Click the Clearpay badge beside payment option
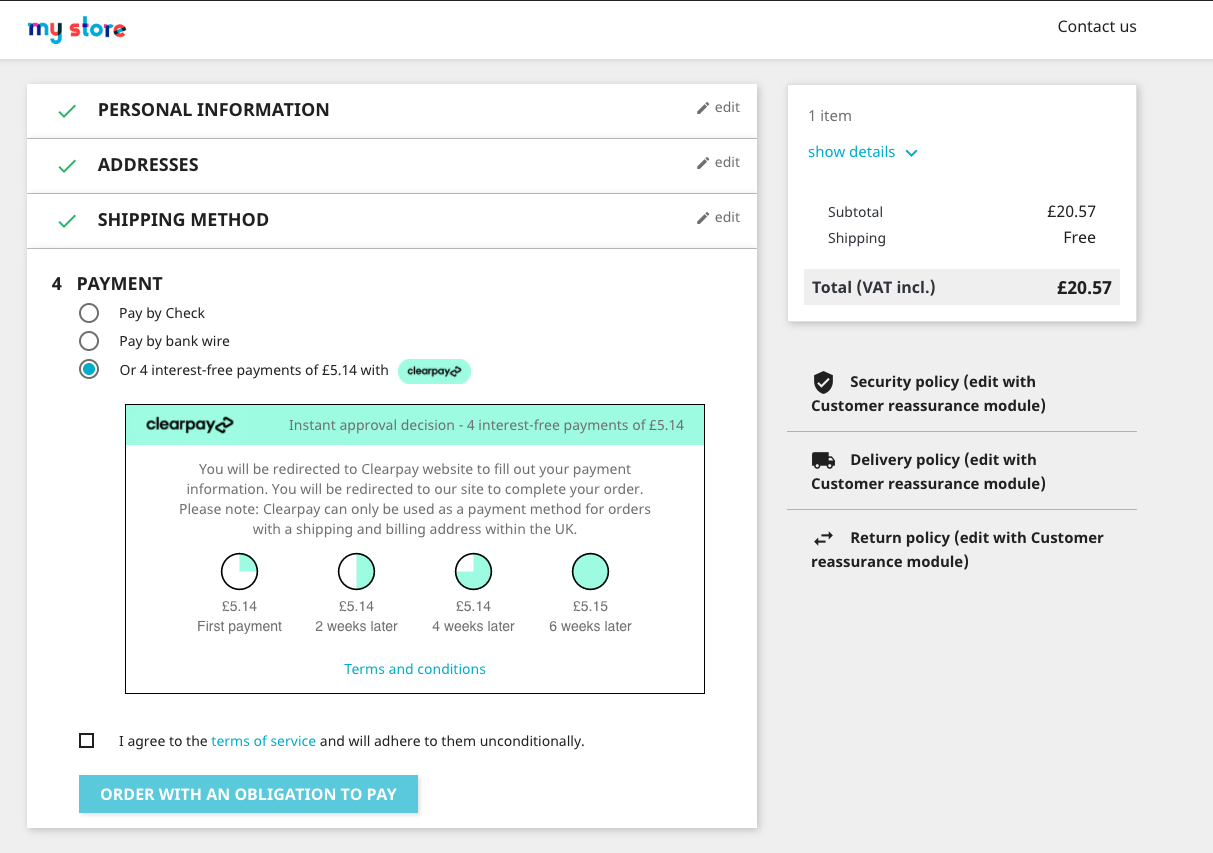Image resolution: width=1213 pixels, height=853 pixels. click(434, 371)
